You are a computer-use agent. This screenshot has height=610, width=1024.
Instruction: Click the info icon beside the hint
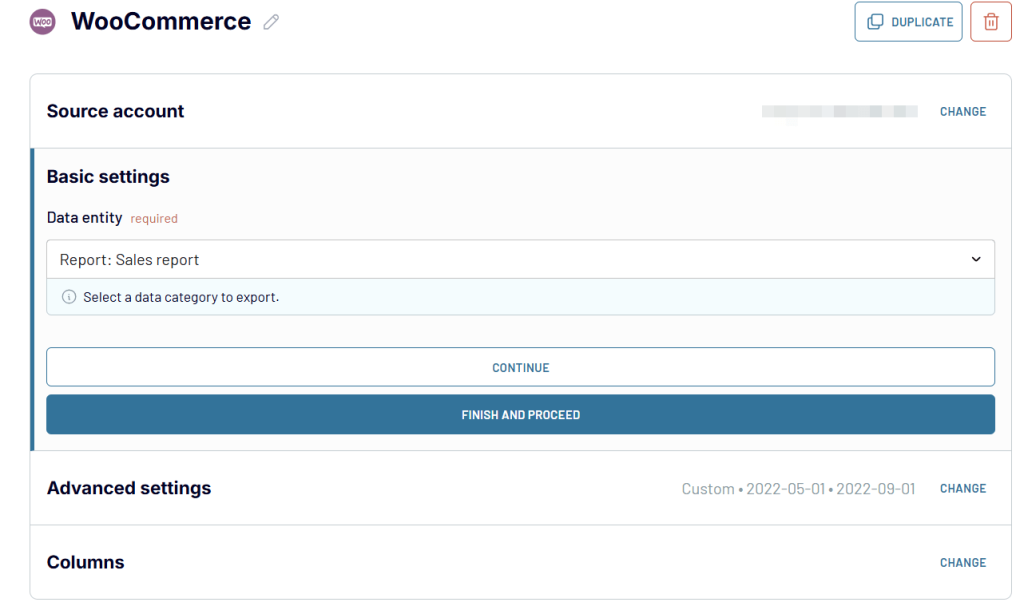click(x=69, y=297)
